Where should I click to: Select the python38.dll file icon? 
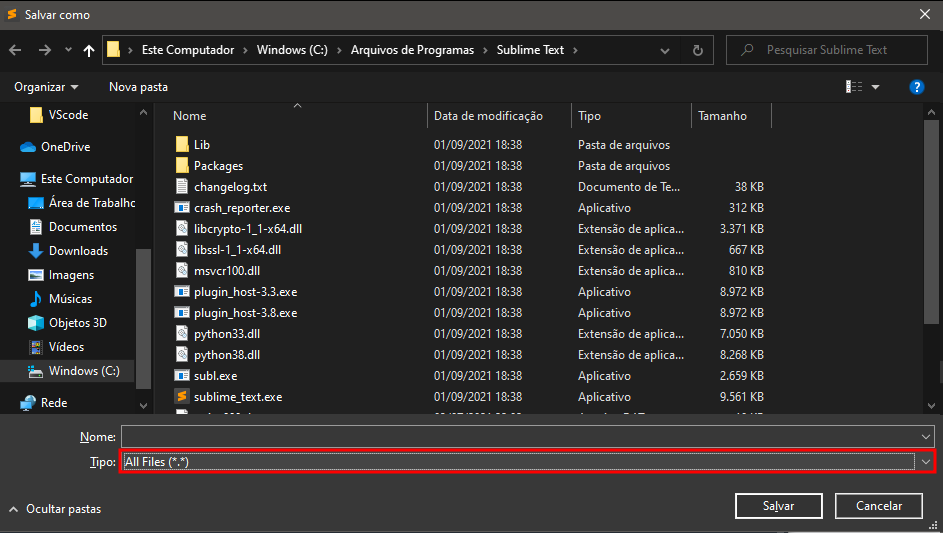point(182,355)
